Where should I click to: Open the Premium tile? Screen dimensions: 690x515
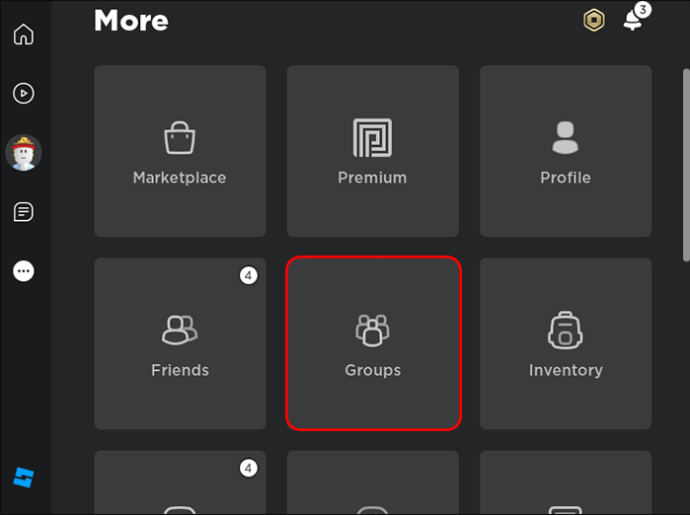click(x=373, y=151)
